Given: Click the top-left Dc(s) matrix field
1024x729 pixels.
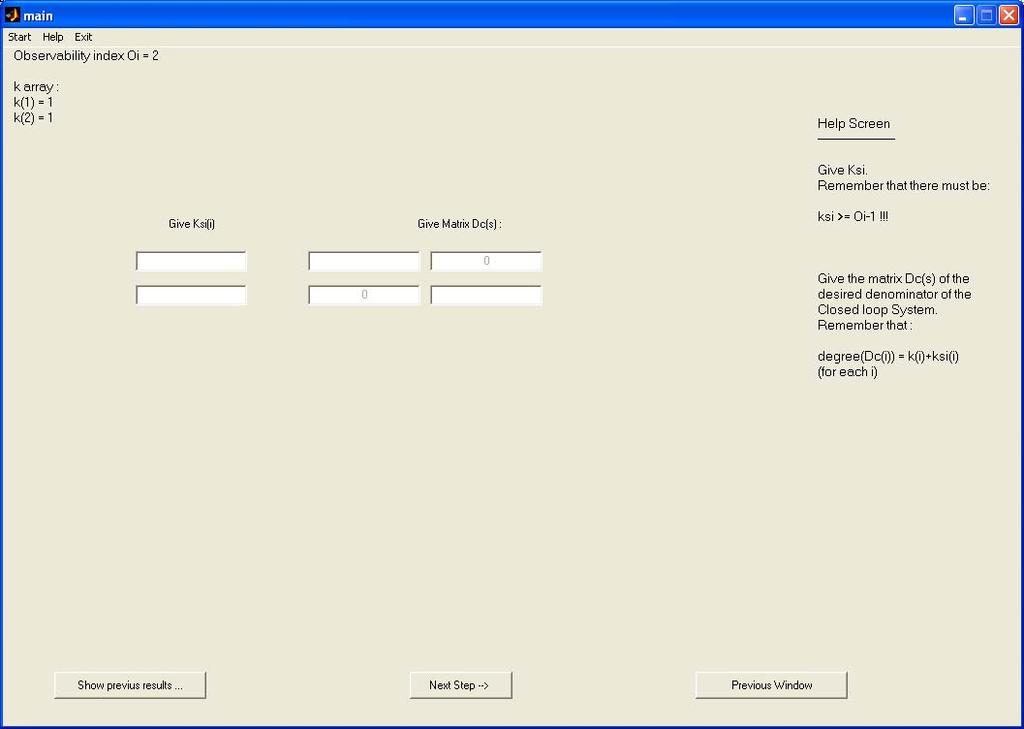Looking at the screenshot, I should 364,261.
